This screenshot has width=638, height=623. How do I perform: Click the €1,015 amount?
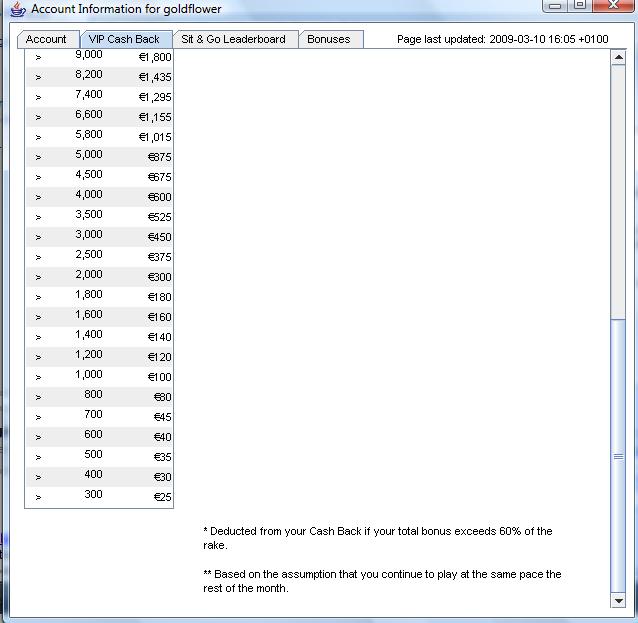pyautogui.click(x=155, y=137)
